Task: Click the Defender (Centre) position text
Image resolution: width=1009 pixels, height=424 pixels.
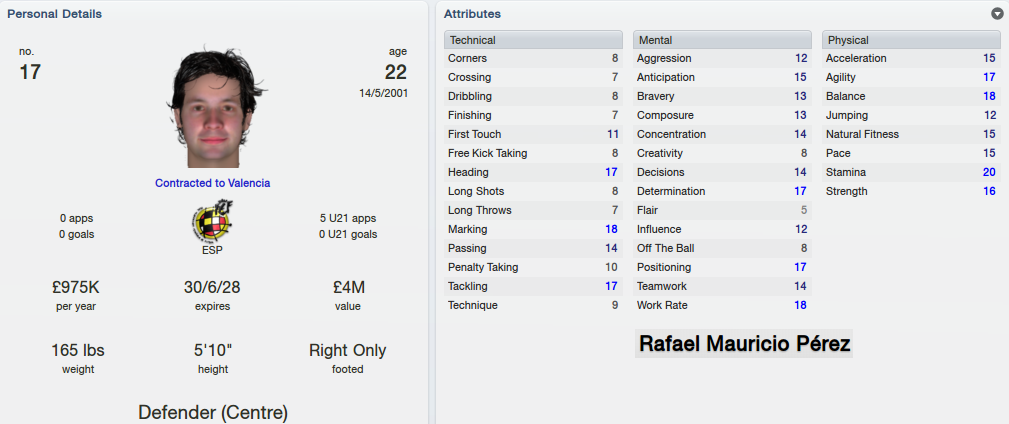Action: (x=213, y=412)
